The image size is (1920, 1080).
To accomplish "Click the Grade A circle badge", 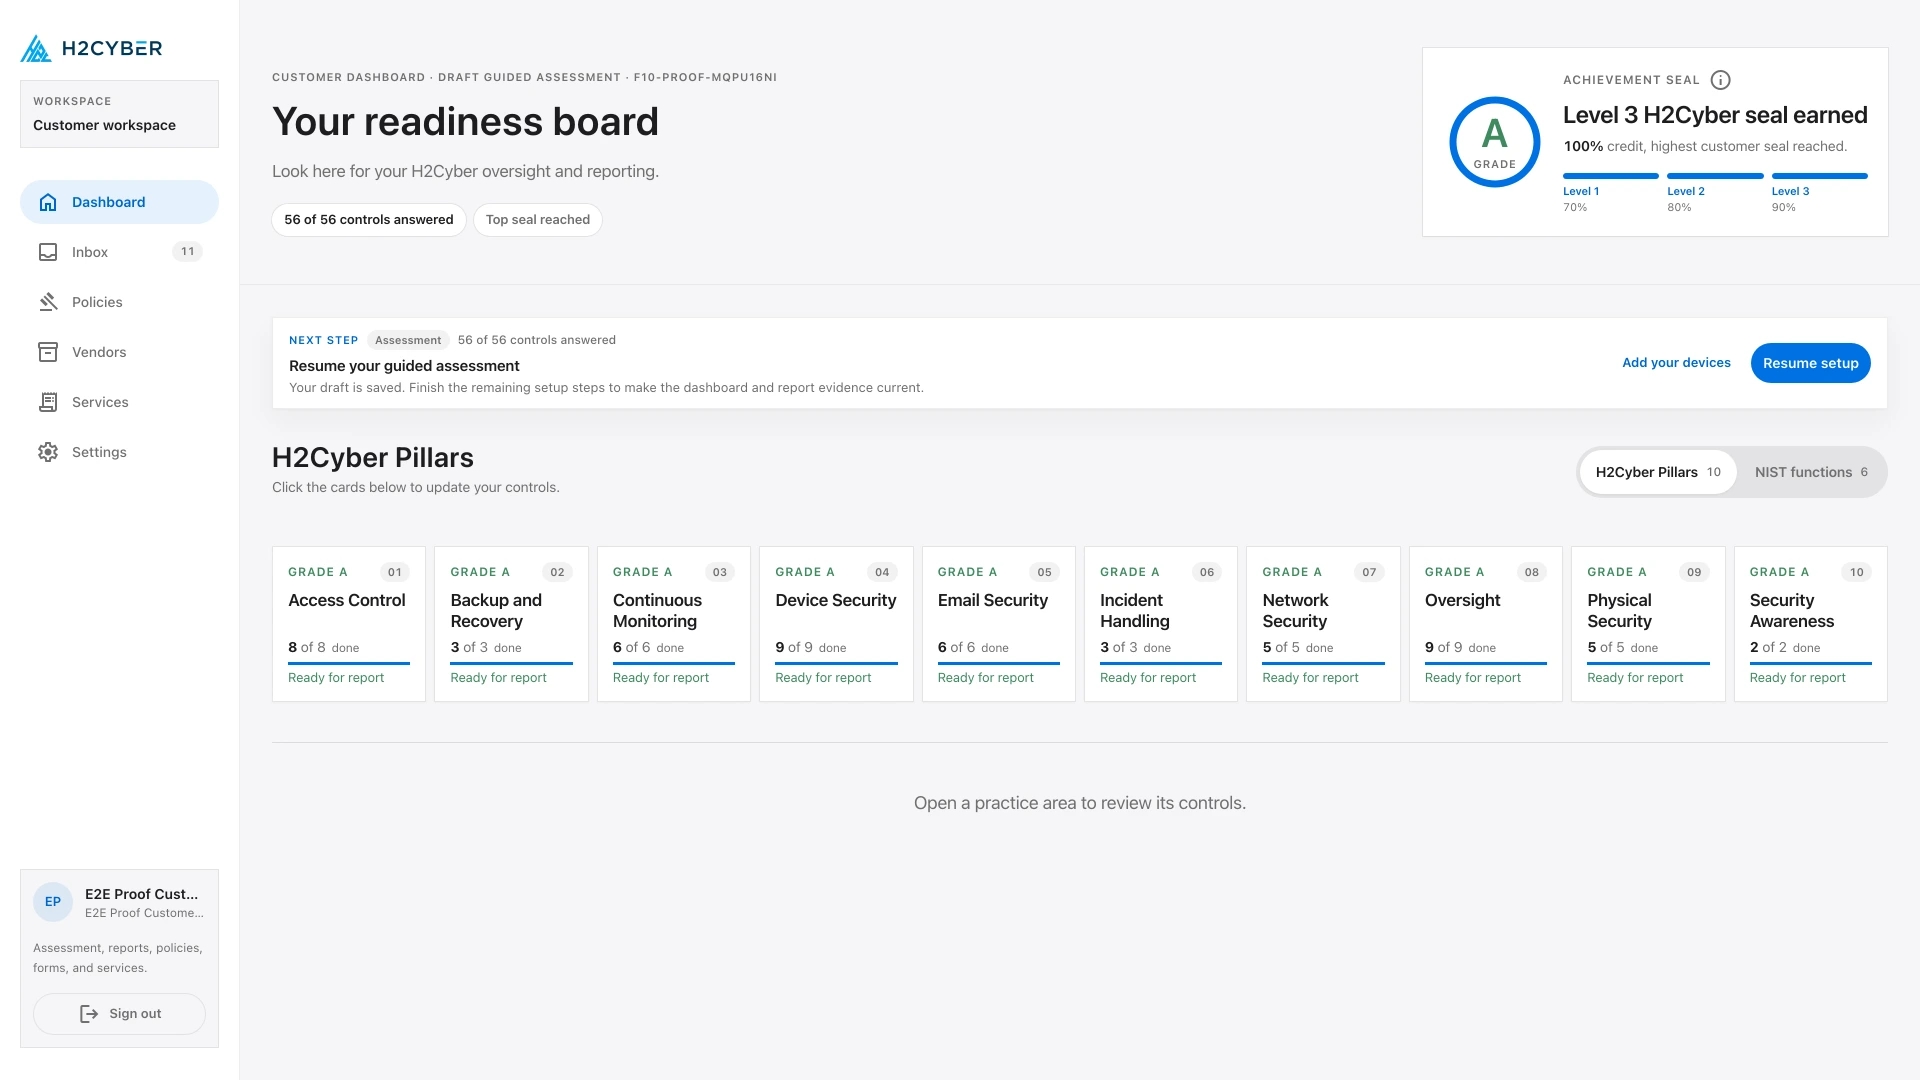I will (x=1494, y=142).
